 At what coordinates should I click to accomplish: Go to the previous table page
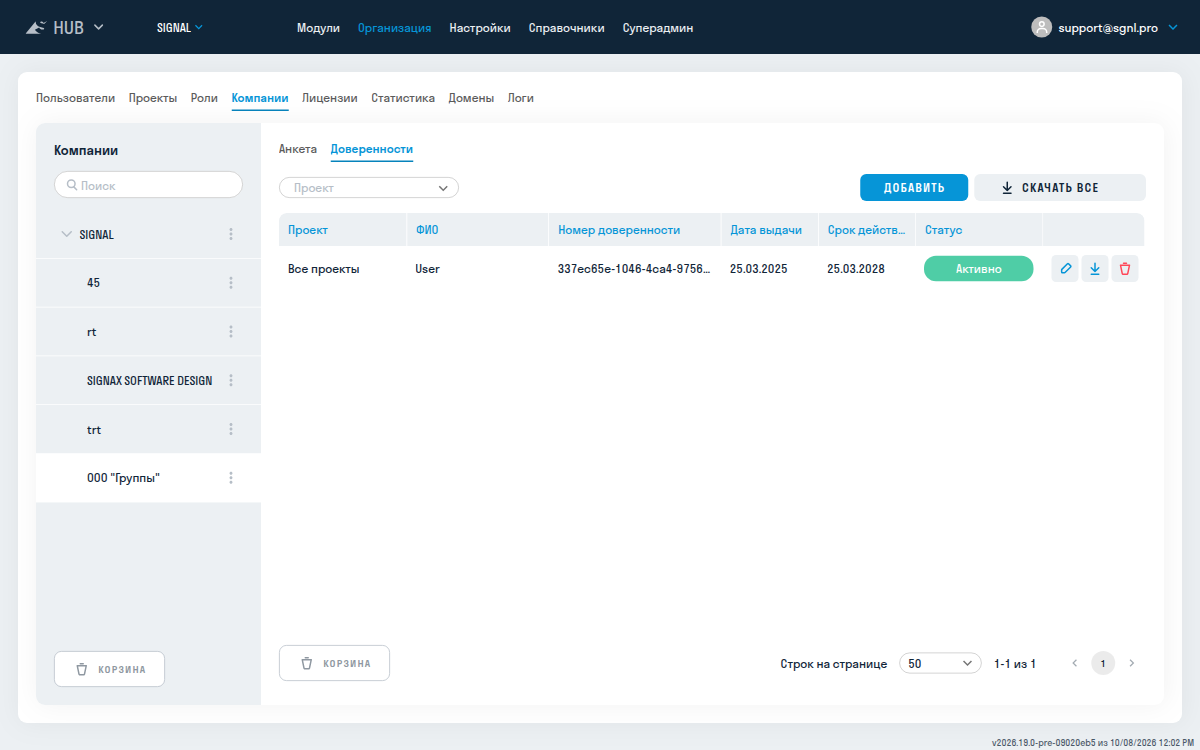pyautogui.click(x=1075, y=663)
